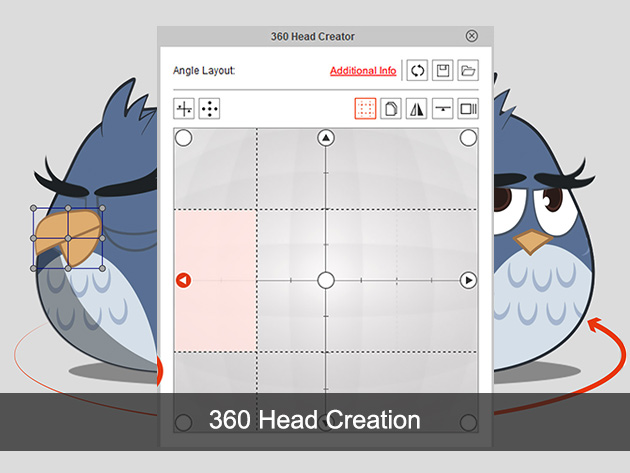Click the copy pages icon
This screenshot has height=473, width=630.
coord(391,109)
